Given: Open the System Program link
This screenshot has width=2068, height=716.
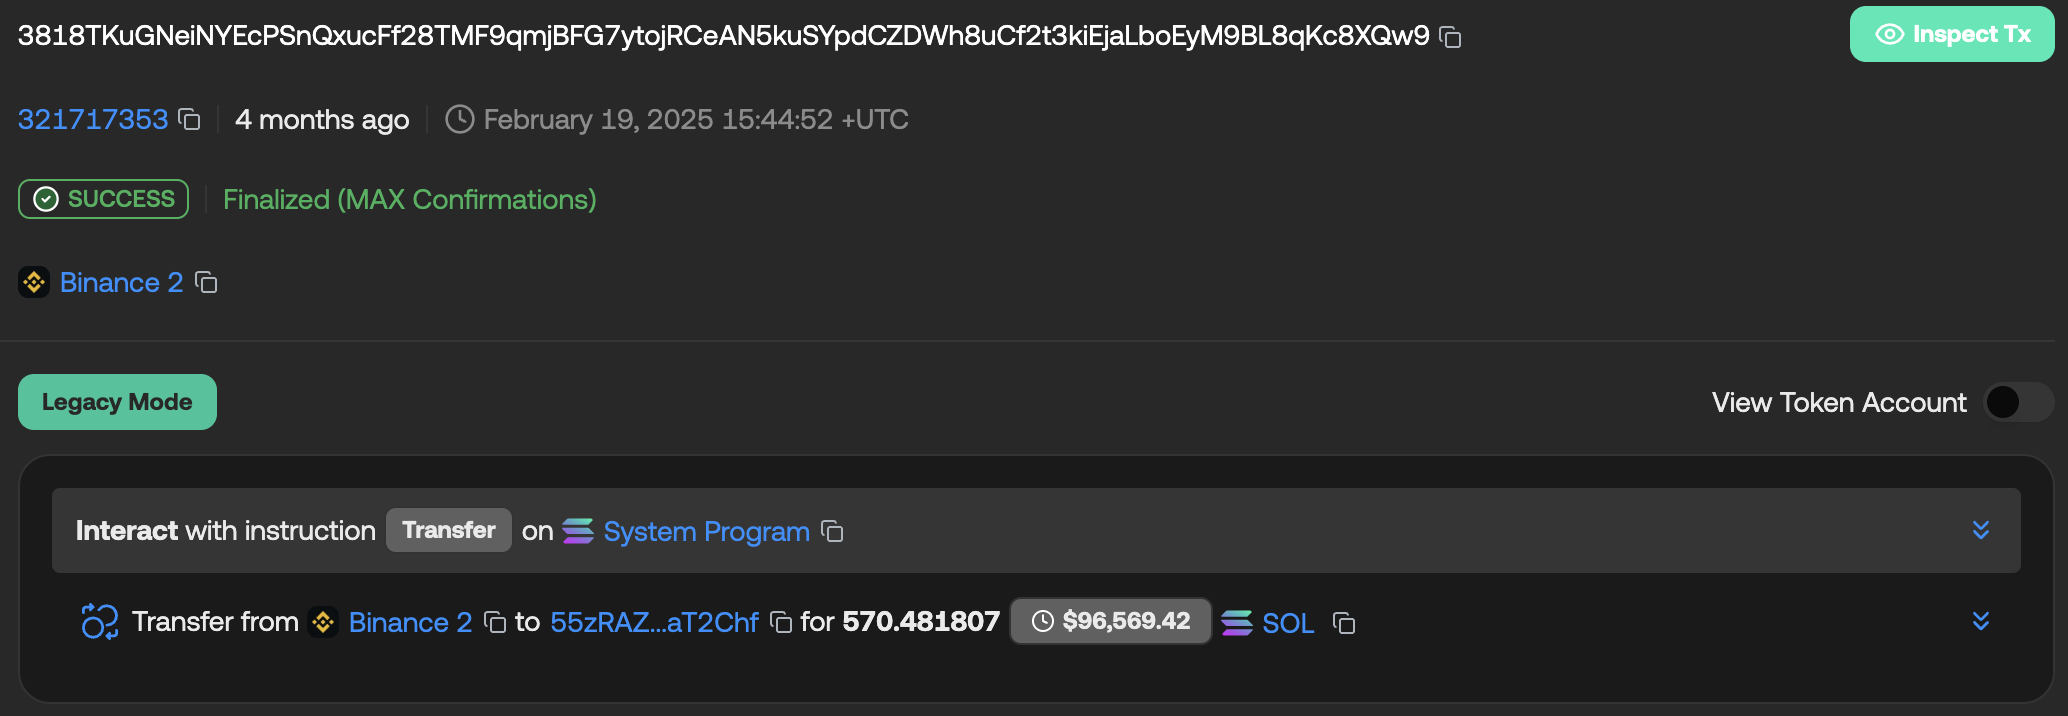Looking at the screenshot, I should coord(706,532).
